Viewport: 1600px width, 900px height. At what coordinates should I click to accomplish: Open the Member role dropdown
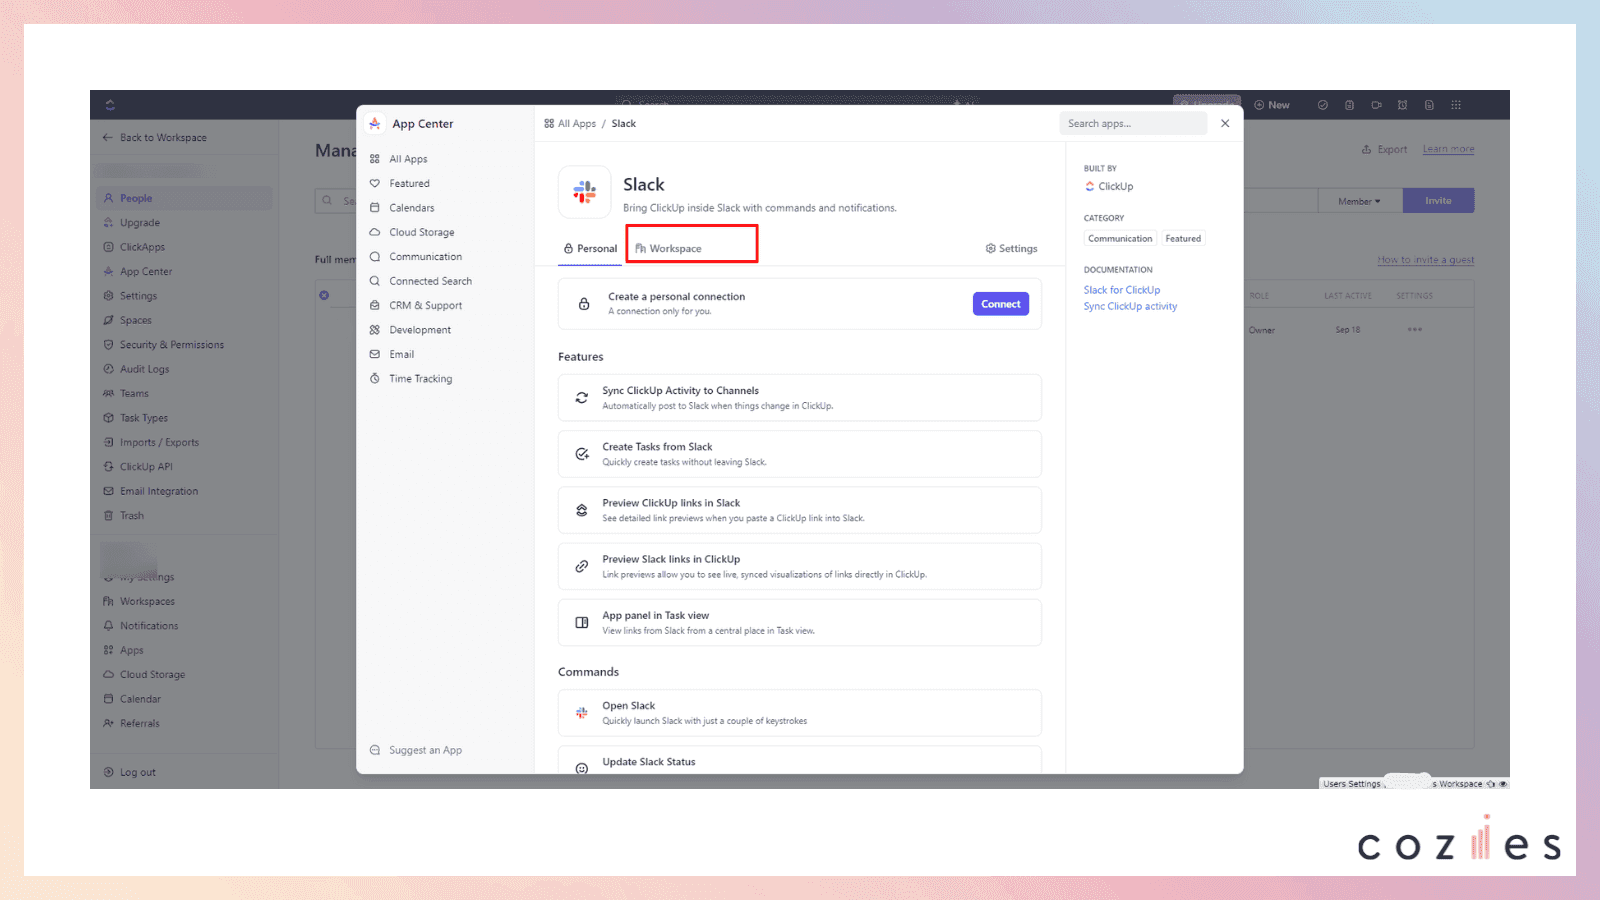pos(1360,201)
